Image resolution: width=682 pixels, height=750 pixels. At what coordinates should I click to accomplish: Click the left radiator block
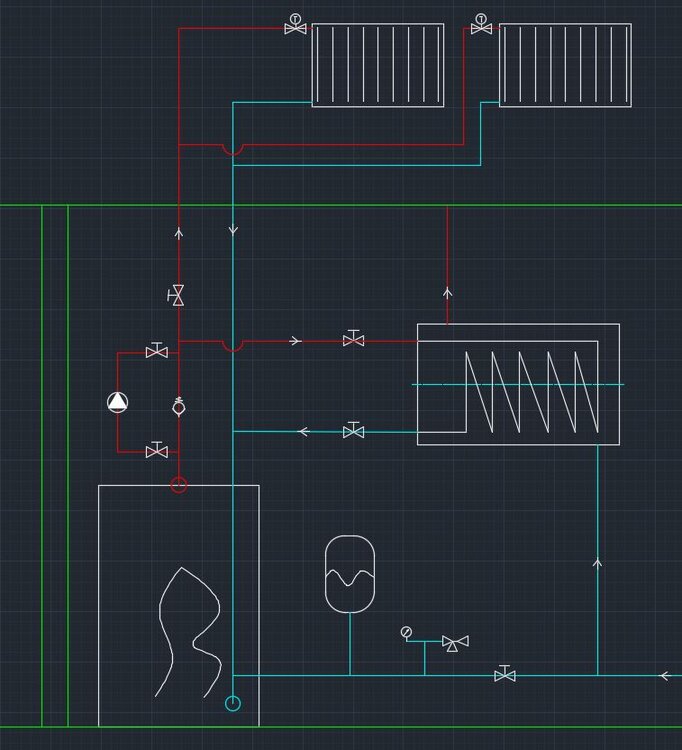pyautogui.click(x=378, y=65)
